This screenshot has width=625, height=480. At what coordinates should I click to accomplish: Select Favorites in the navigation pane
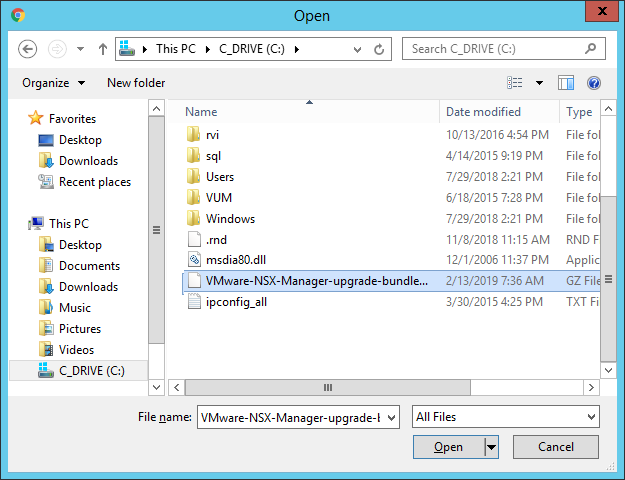pyautogui.click(x=62, y=118)
